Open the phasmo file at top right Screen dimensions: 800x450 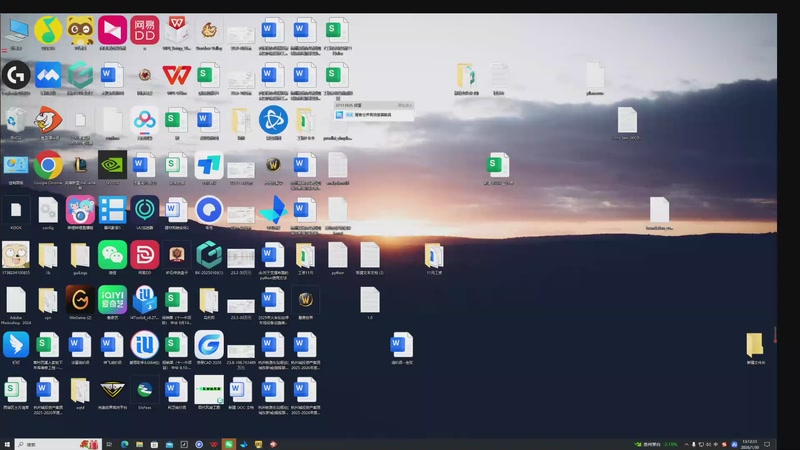click(x=595, y=78)
